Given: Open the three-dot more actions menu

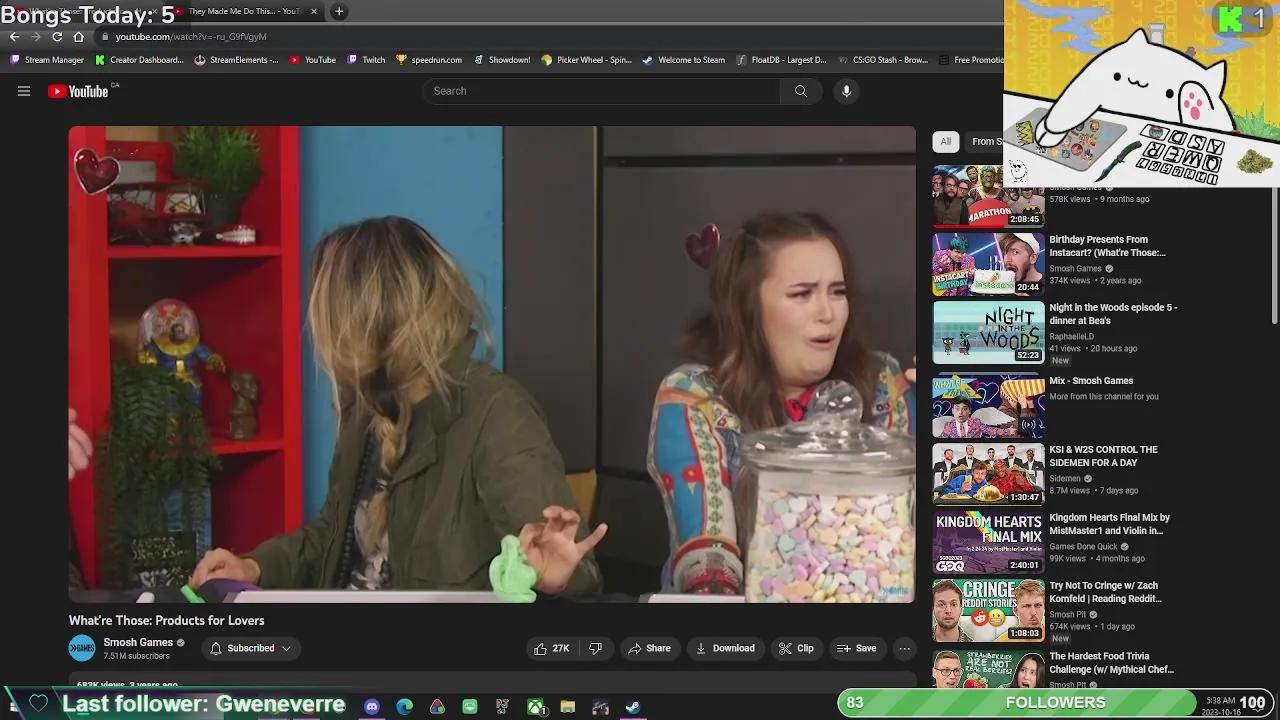Looking at the screenshot, I should (x=904, y=648).
